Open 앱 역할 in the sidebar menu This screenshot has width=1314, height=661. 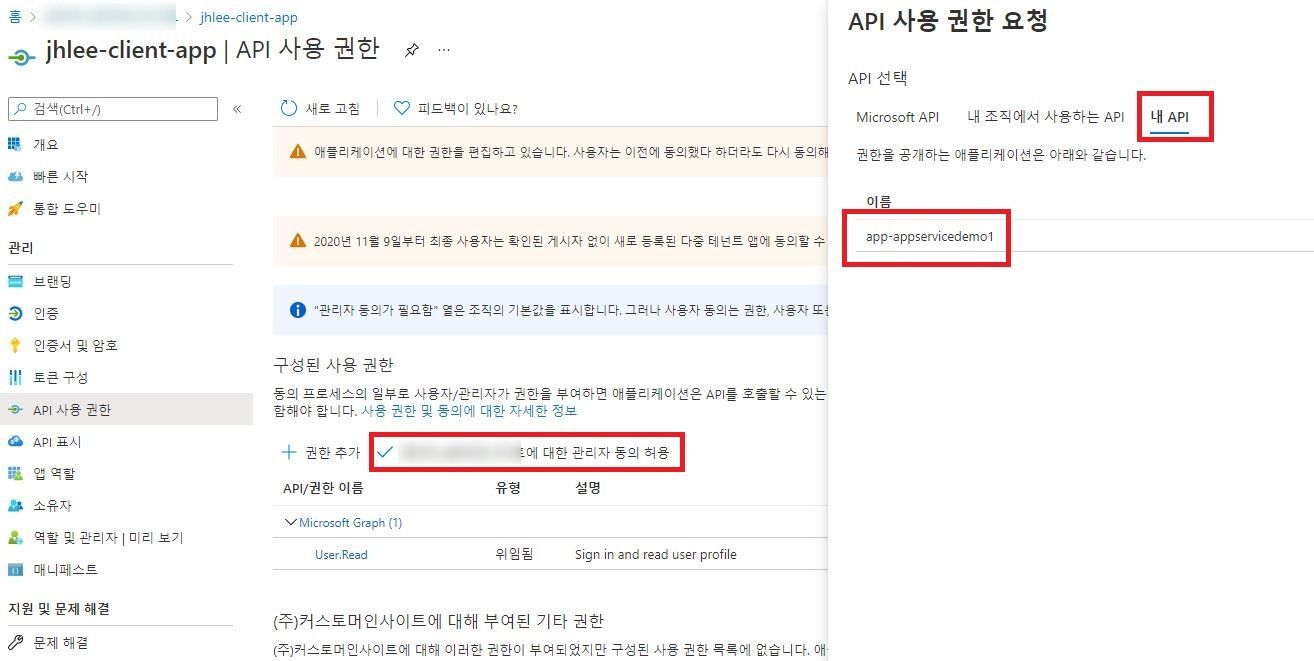click(54, 473)
